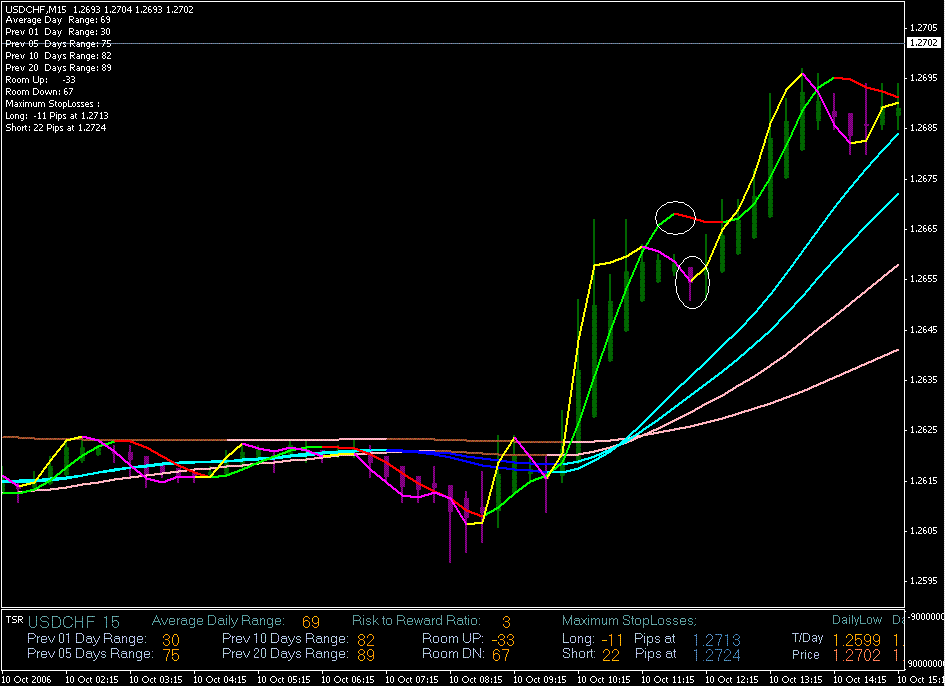
Task: Select the 'Average Day Range: 69' label
Action: 57,20
